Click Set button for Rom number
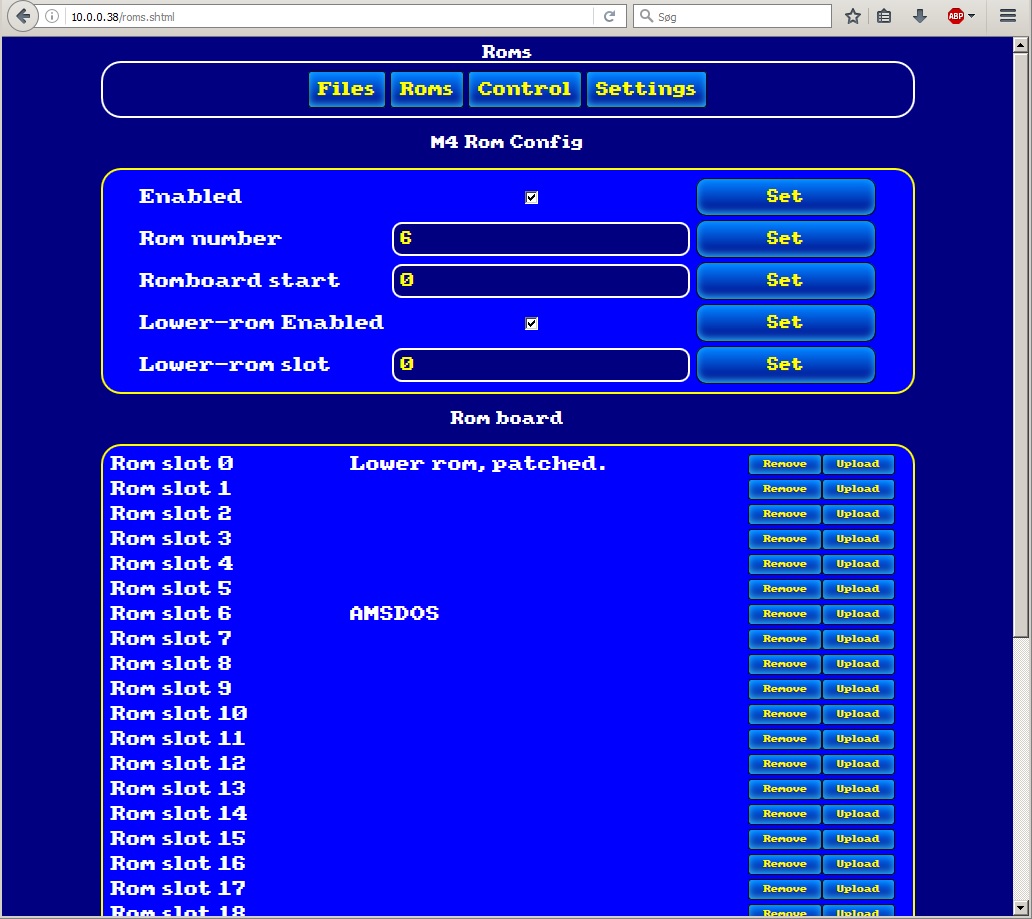Screen dimensions: 1032x919 (x=785, y=238)
